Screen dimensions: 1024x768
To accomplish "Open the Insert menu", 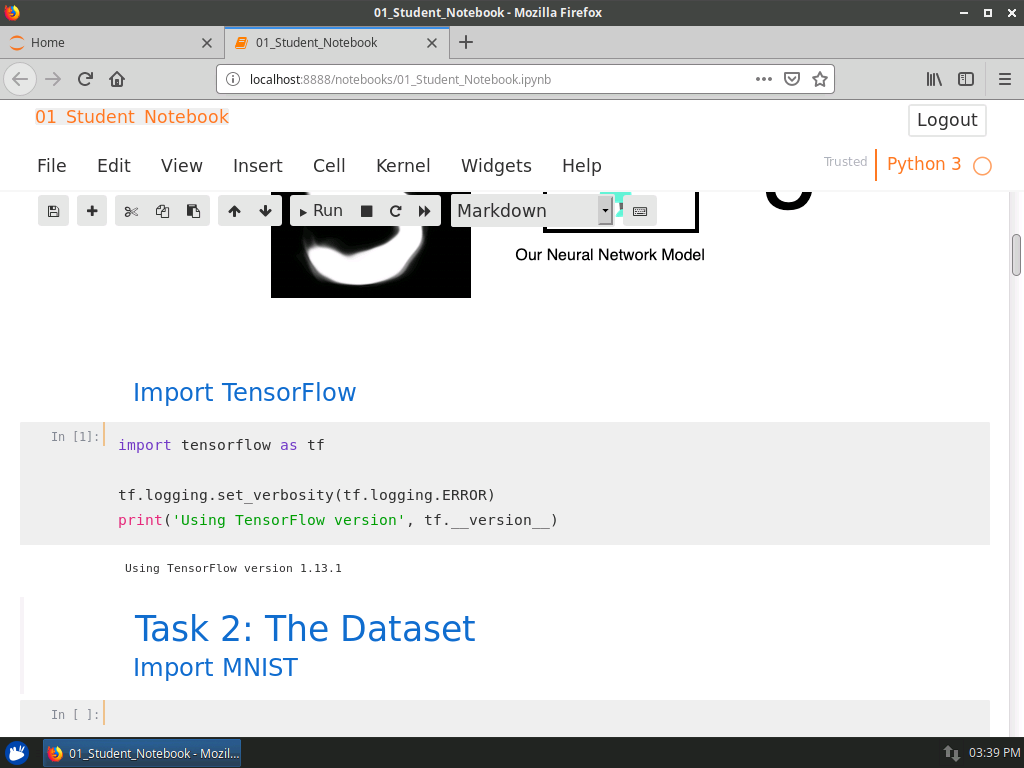I will 258,166.
